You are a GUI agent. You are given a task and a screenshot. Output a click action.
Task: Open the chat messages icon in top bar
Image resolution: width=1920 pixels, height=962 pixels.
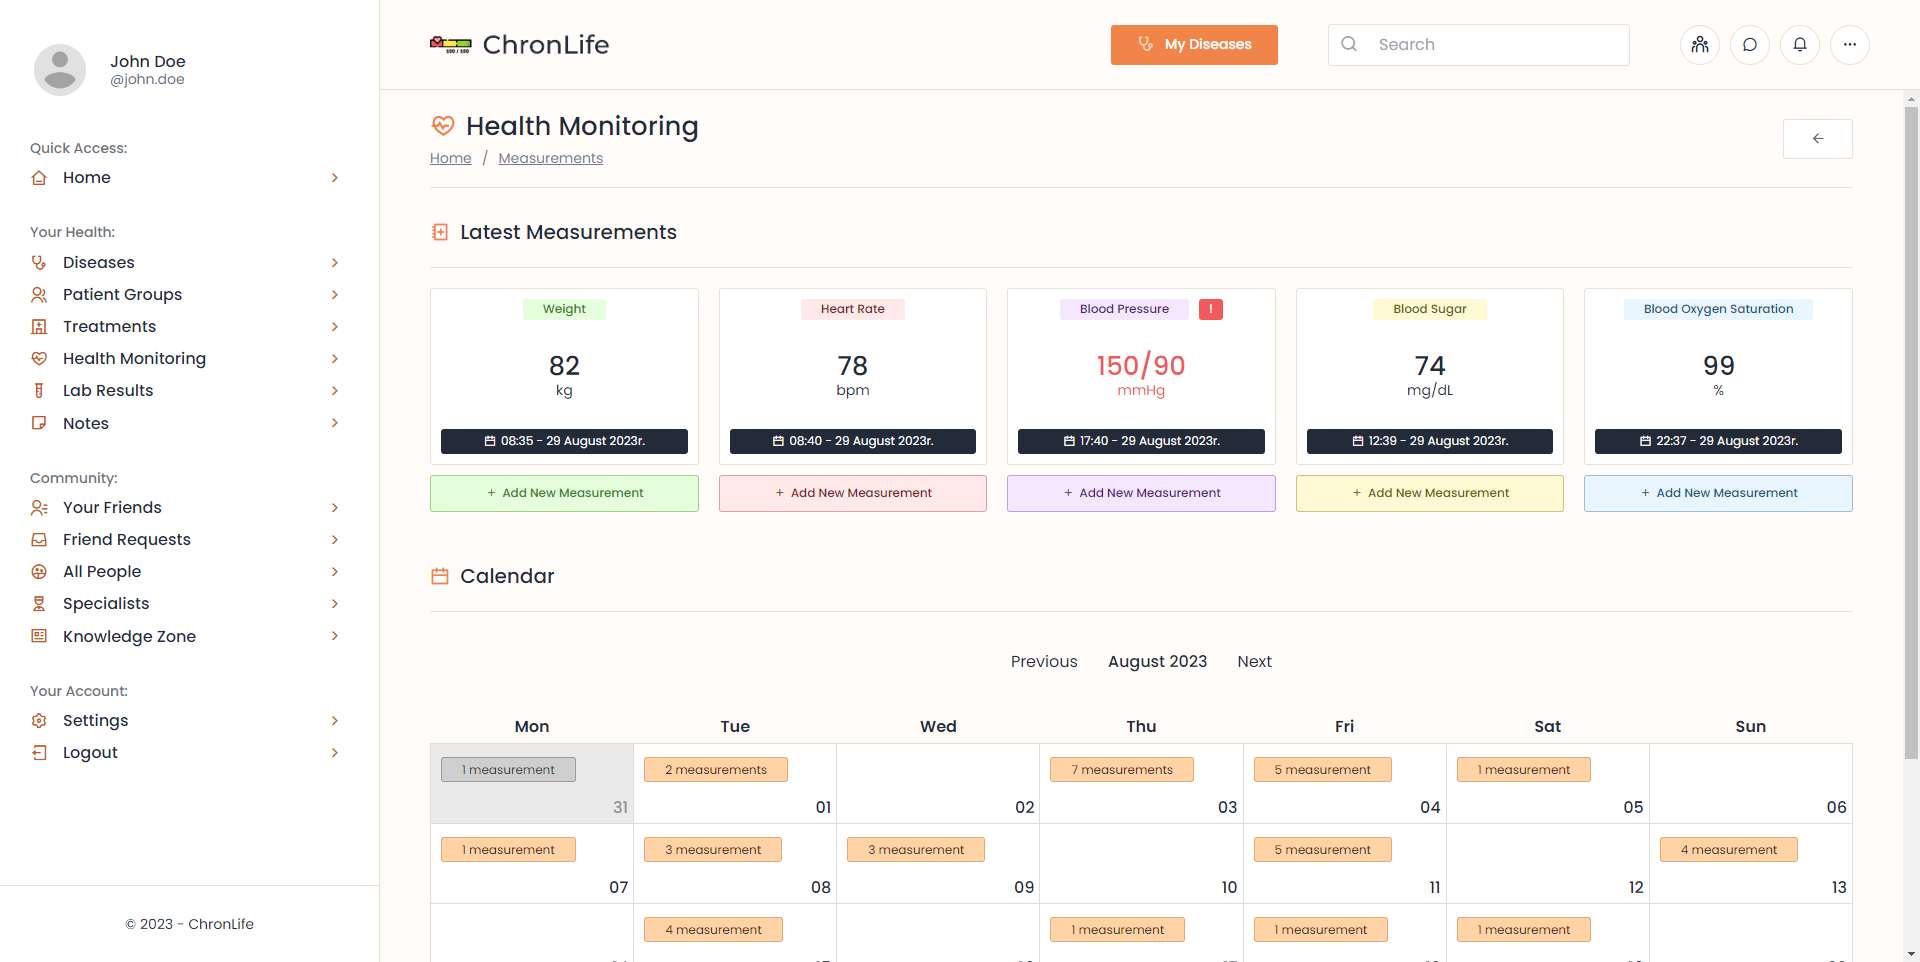tap(1750, 45)
